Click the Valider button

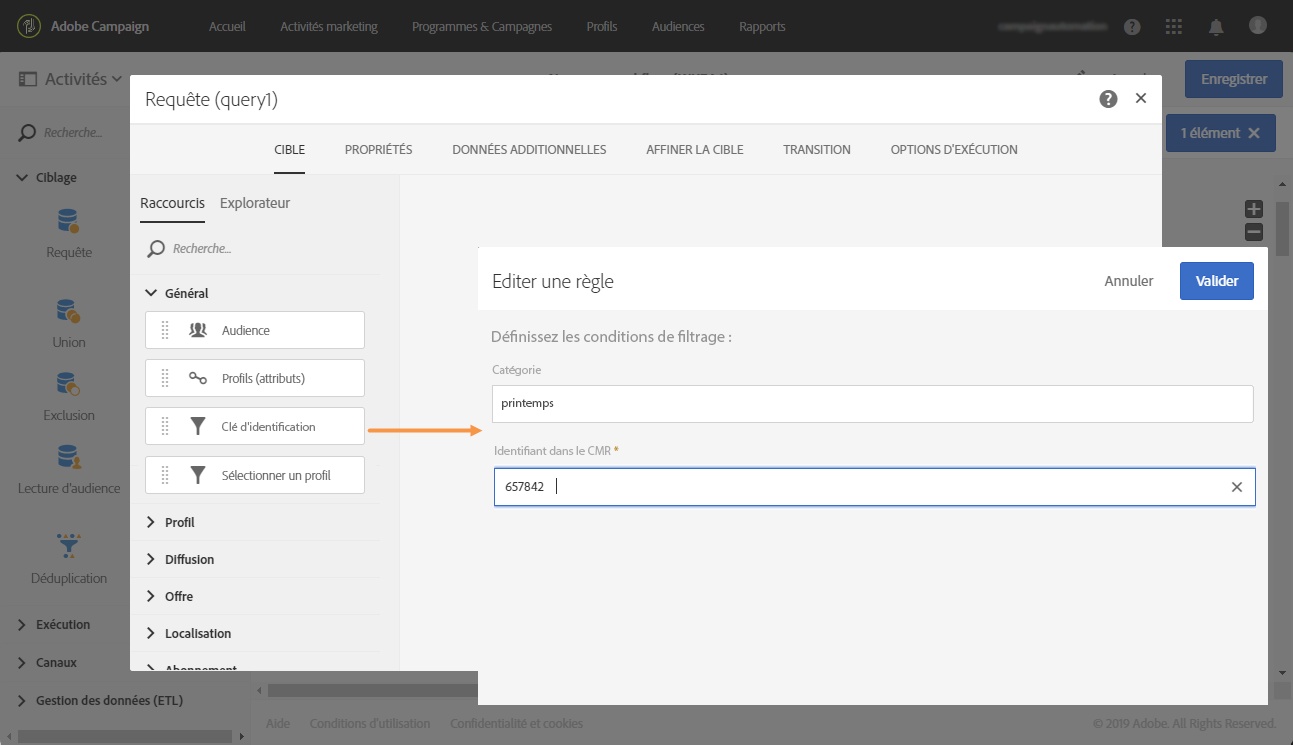click(x=1217, y=281)
